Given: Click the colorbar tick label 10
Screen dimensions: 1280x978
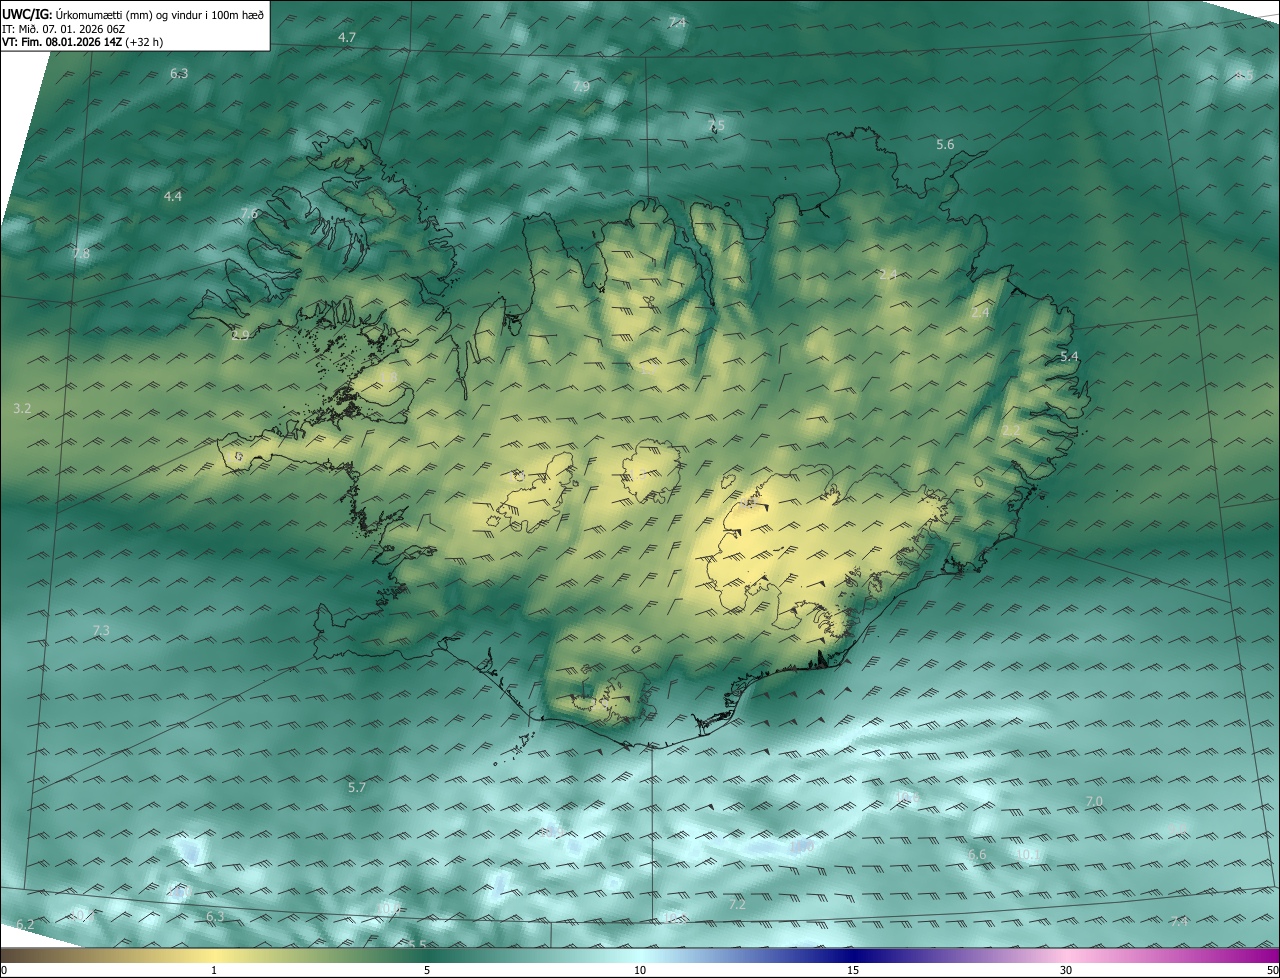Looking at the screenshot, I should (640, 971).
